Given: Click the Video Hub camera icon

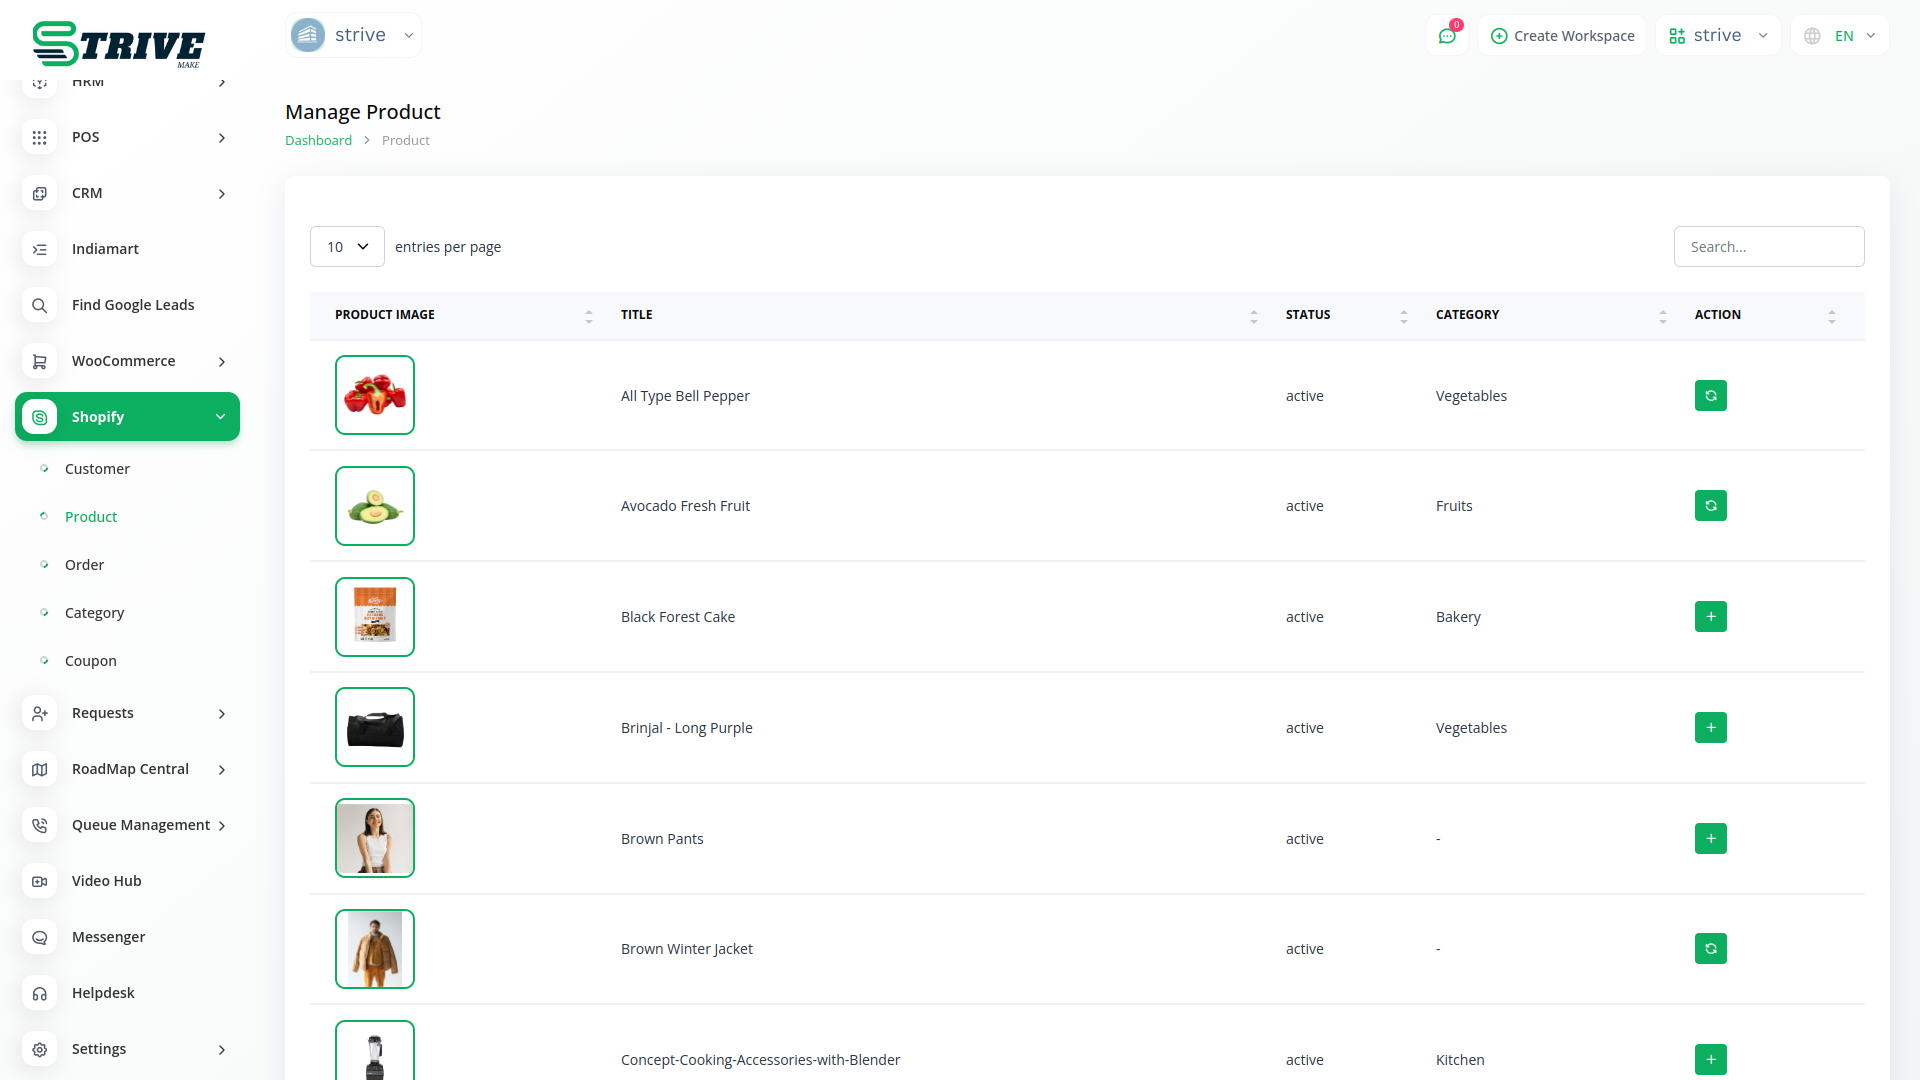Looking at the screenshot, I should coord(39,882).
